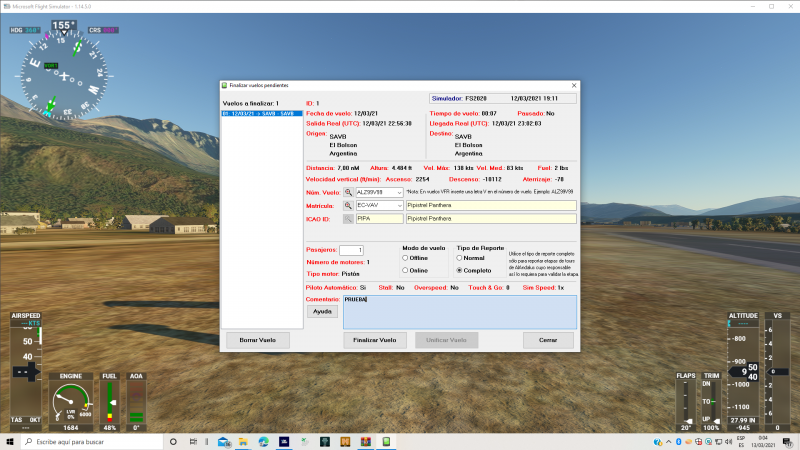Click the 'Fecha de vuelo: 12/03/21' text
Viewport: 800px width, 450px height.
342,113
